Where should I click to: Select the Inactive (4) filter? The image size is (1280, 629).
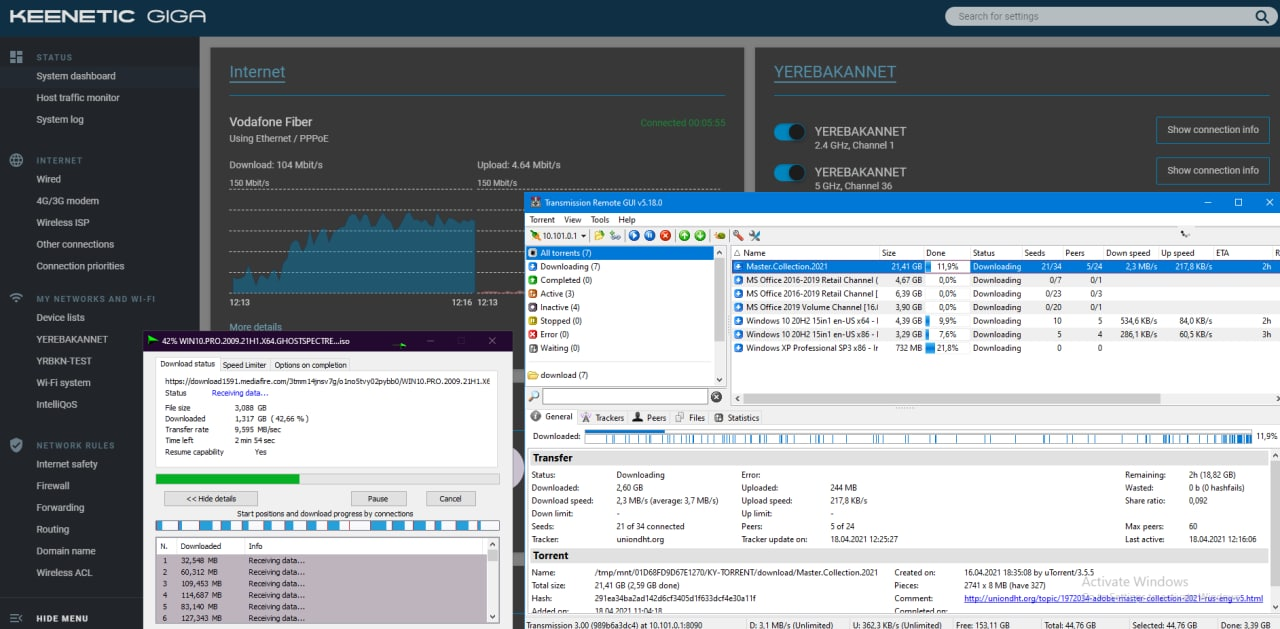(560, 307)
